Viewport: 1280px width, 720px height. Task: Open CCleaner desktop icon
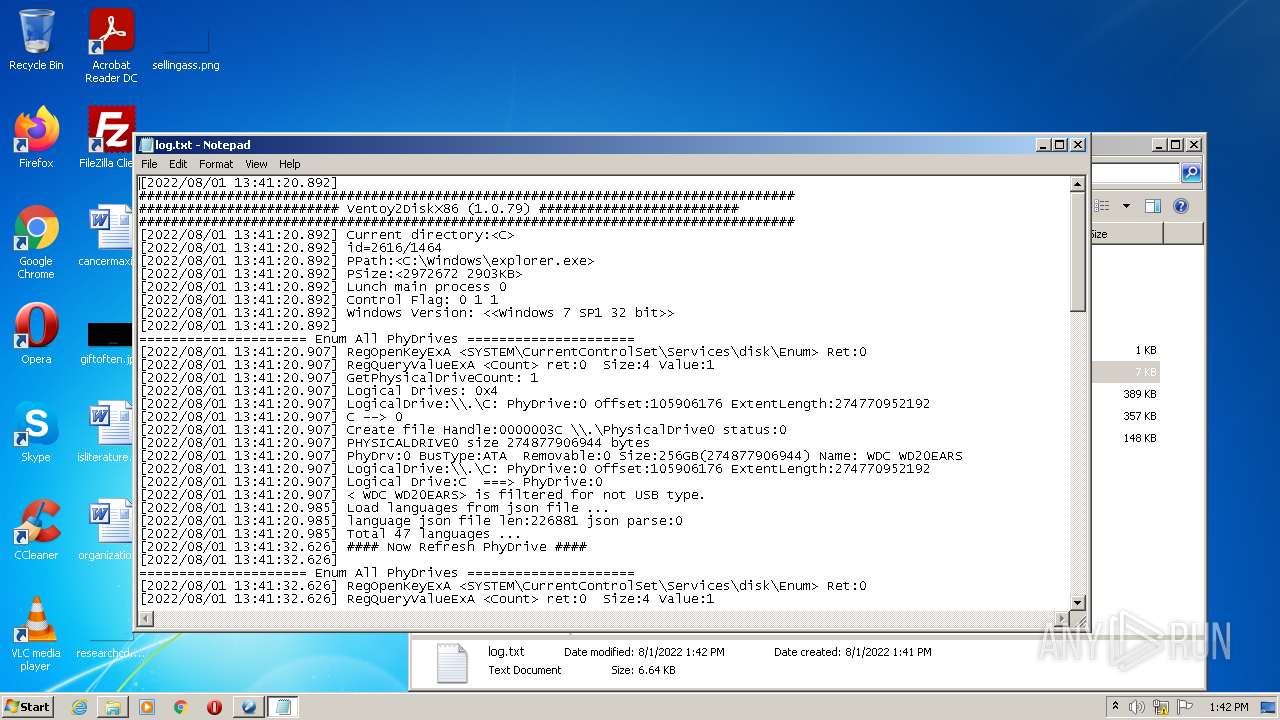[36, 530]
